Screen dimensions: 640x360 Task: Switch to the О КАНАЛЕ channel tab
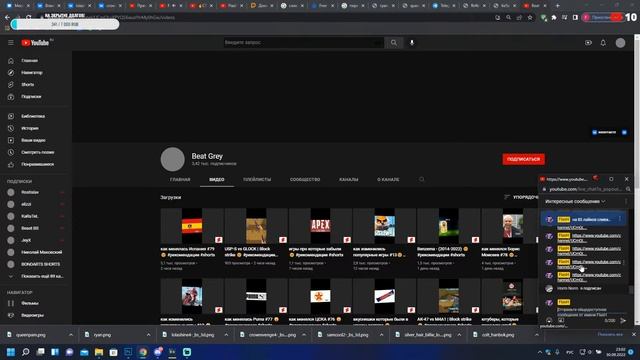pos(388,180)
